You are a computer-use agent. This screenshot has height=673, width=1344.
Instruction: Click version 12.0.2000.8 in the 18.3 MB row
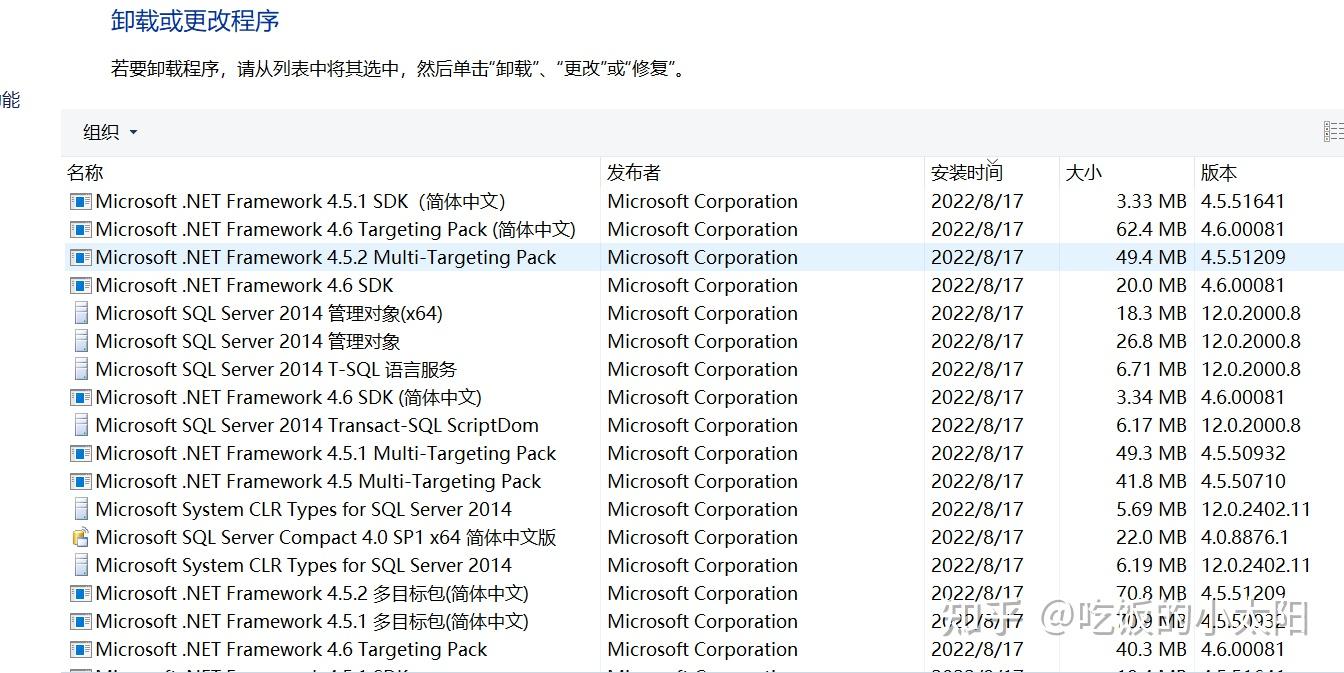1251,313
